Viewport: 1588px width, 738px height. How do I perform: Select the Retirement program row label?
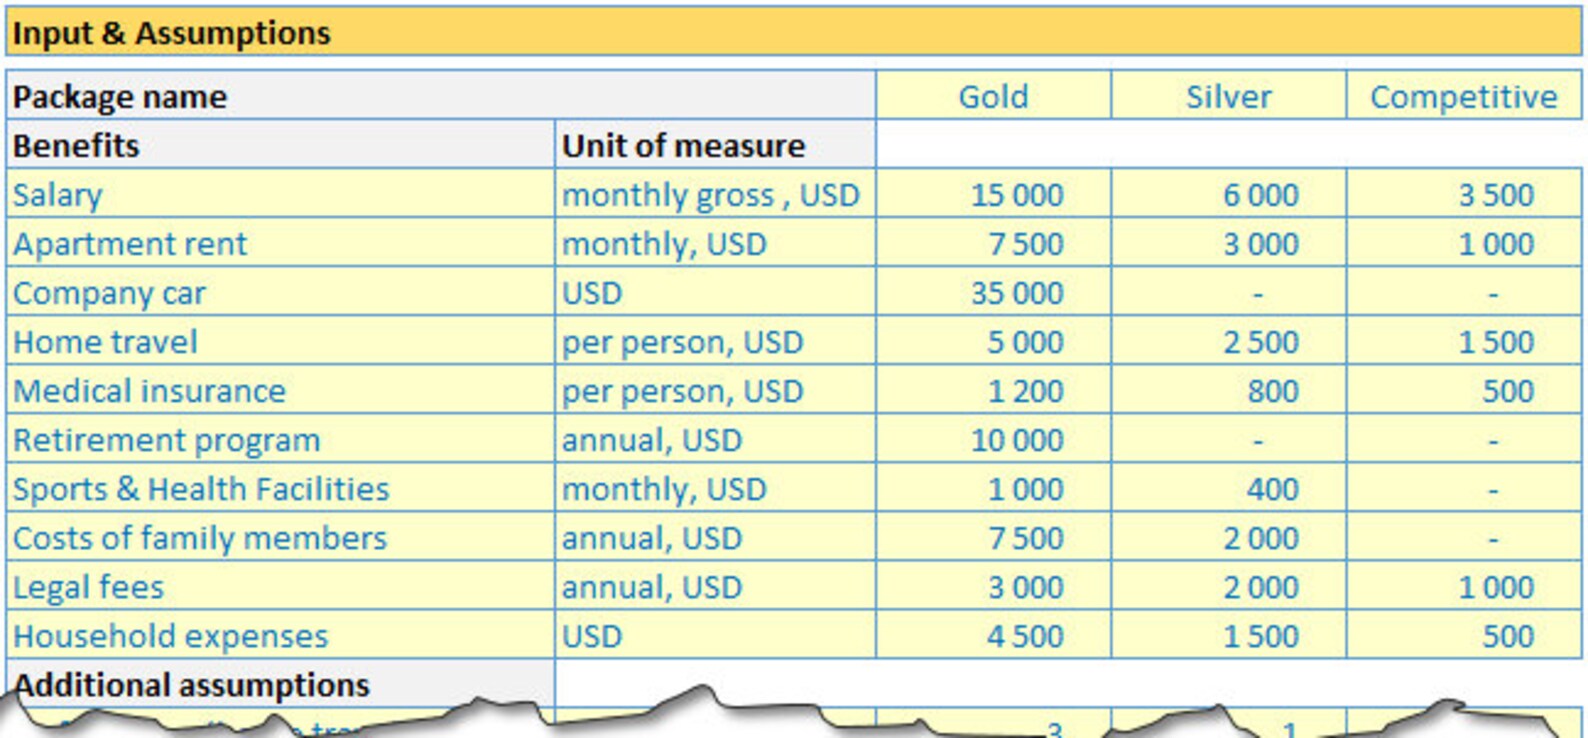[x=280, y=439]
